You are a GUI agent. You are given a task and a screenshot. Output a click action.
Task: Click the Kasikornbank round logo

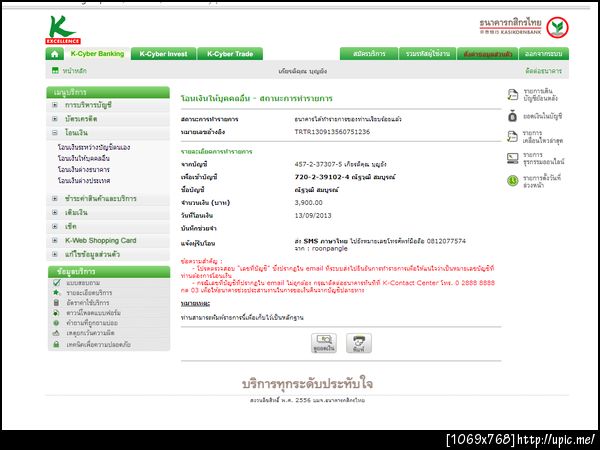(x=557, y=28)
